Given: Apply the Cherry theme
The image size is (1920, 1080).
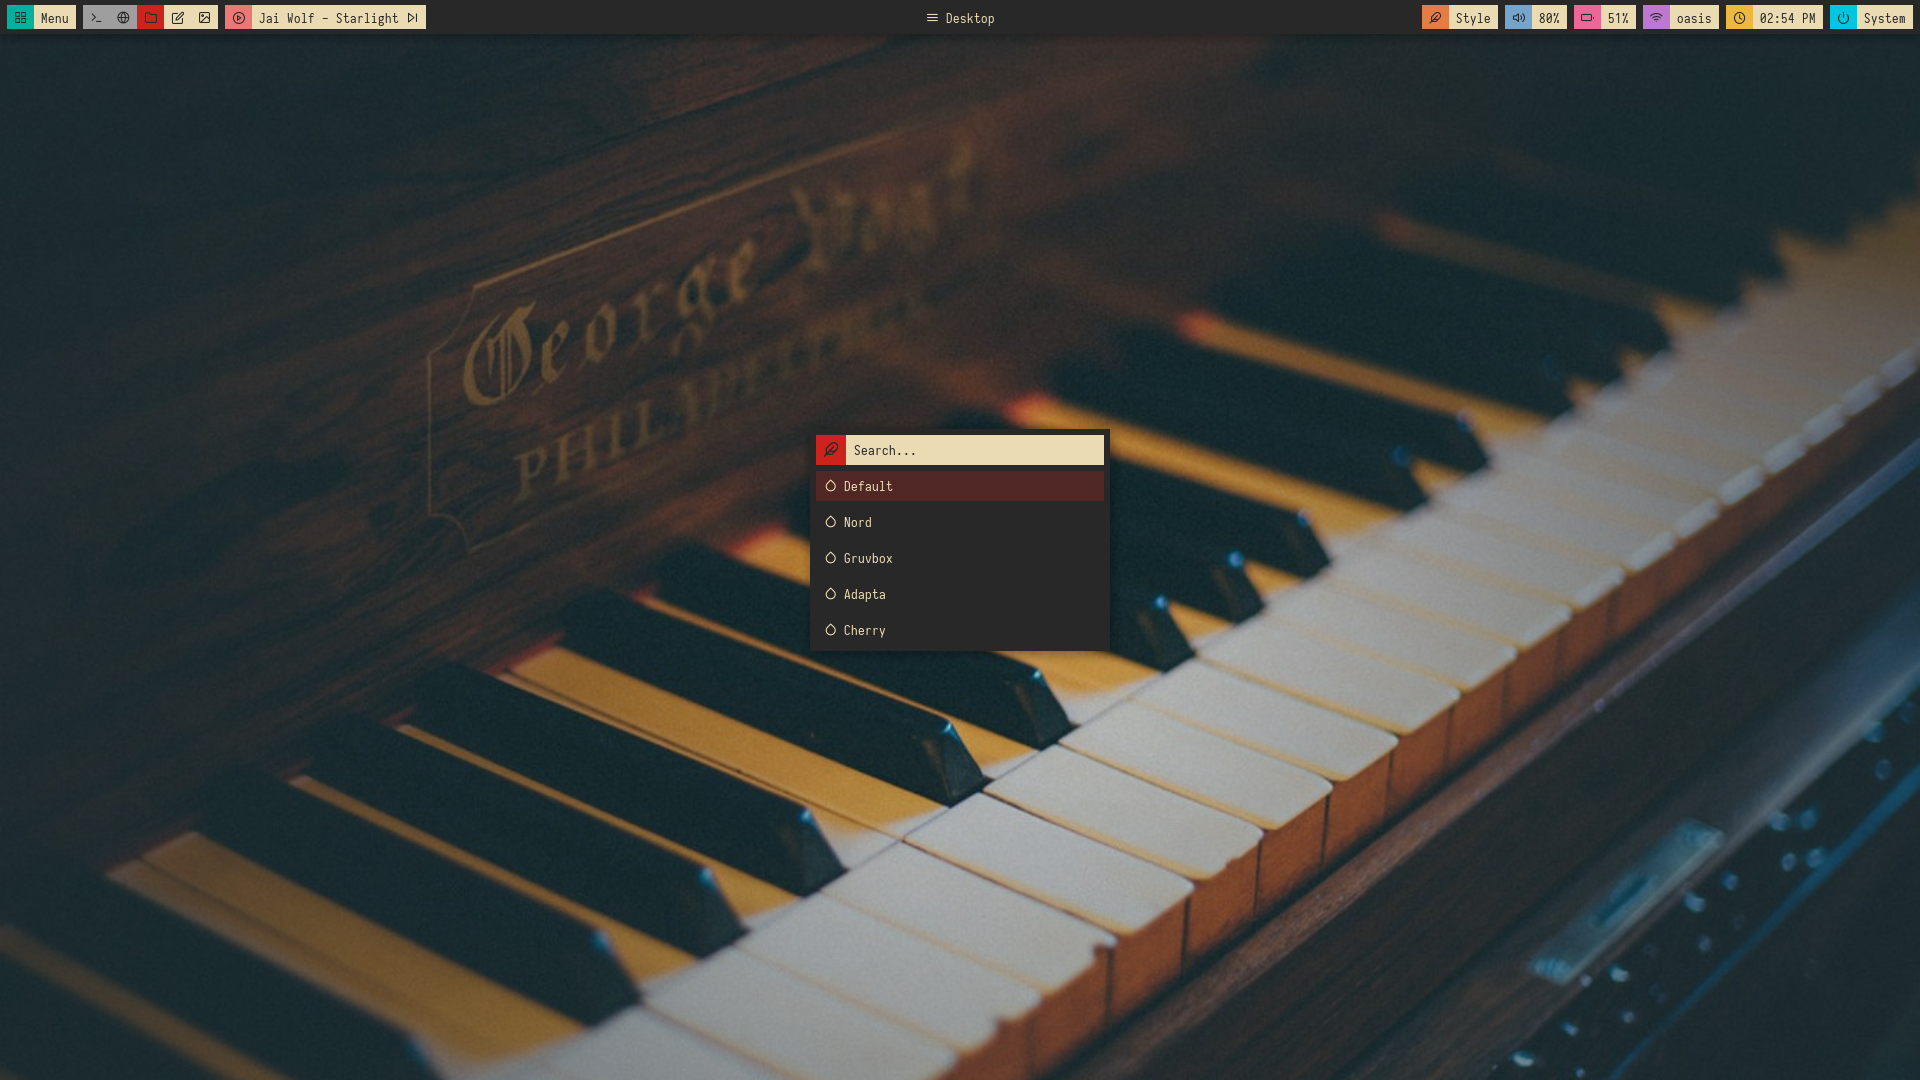Looking at the screenshot, I should (960, 630).
